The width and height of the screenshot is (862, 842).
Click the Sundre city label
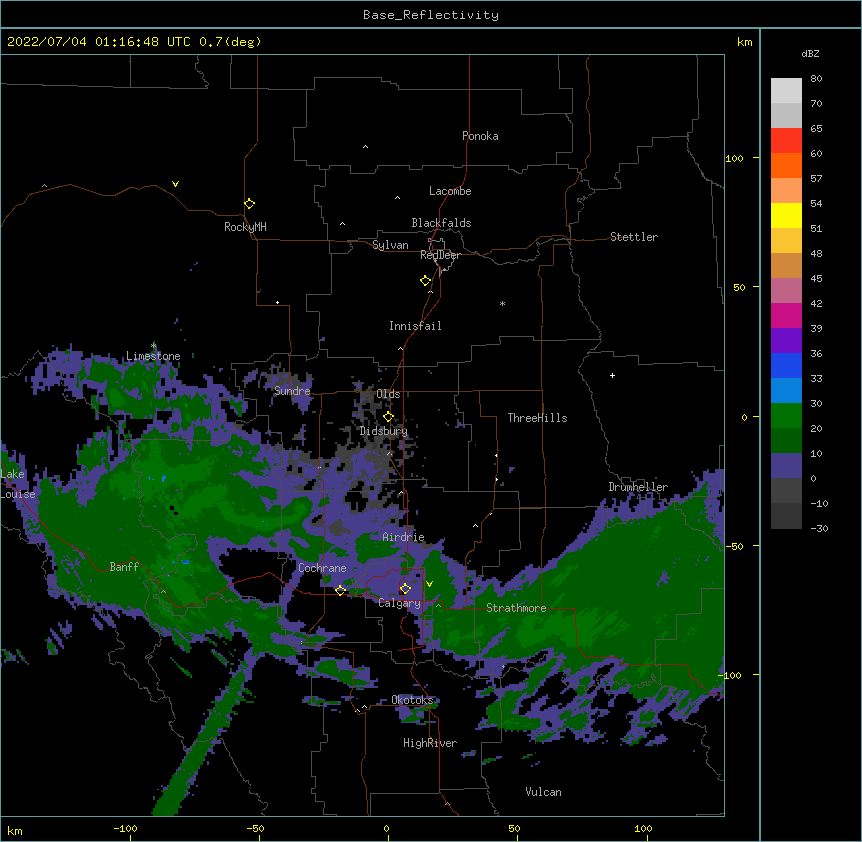292,391
